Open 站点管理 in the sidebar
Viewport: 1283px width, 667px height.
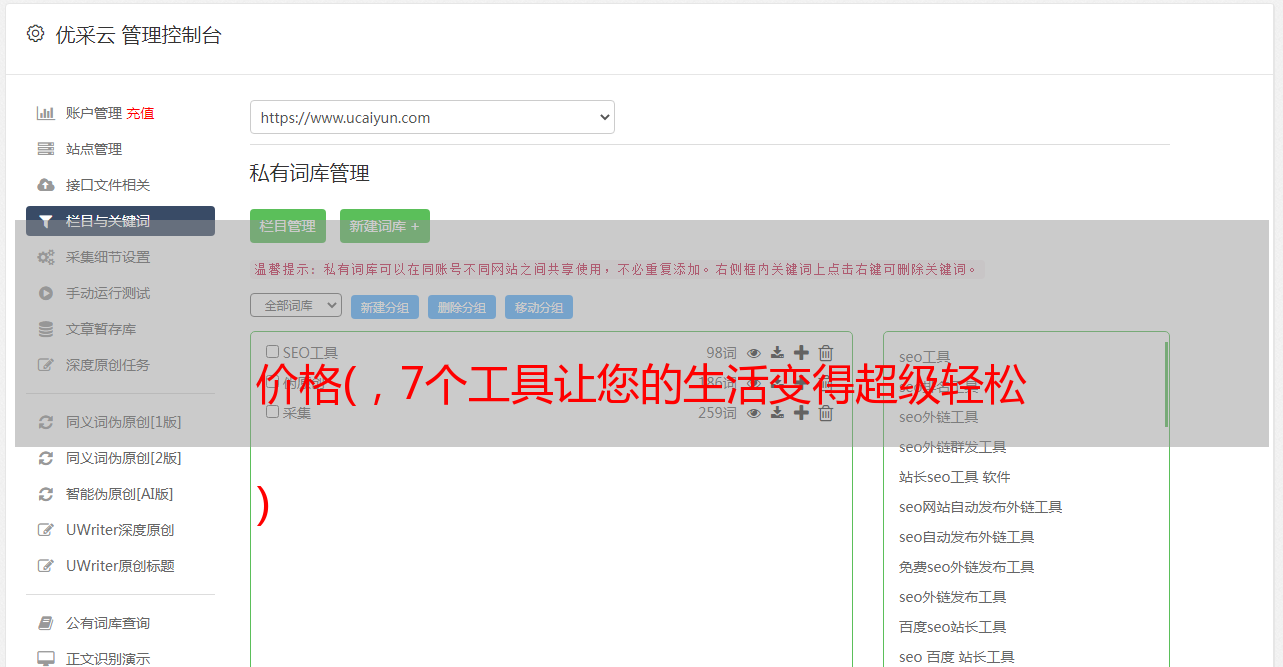point(94,149)
